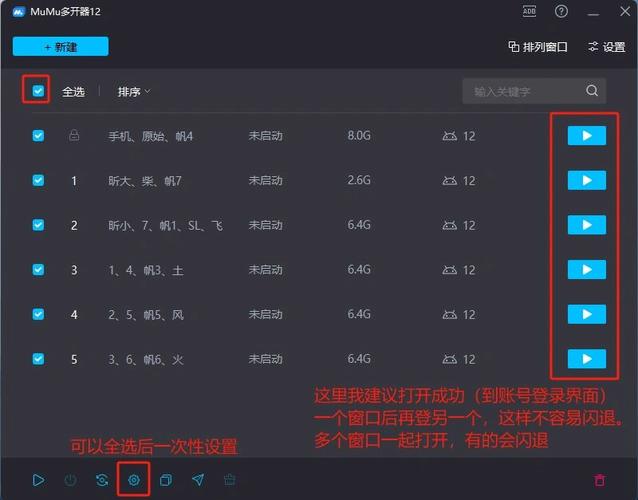Click the search magnifier icon
638x500 pixels.
[592, 91]
